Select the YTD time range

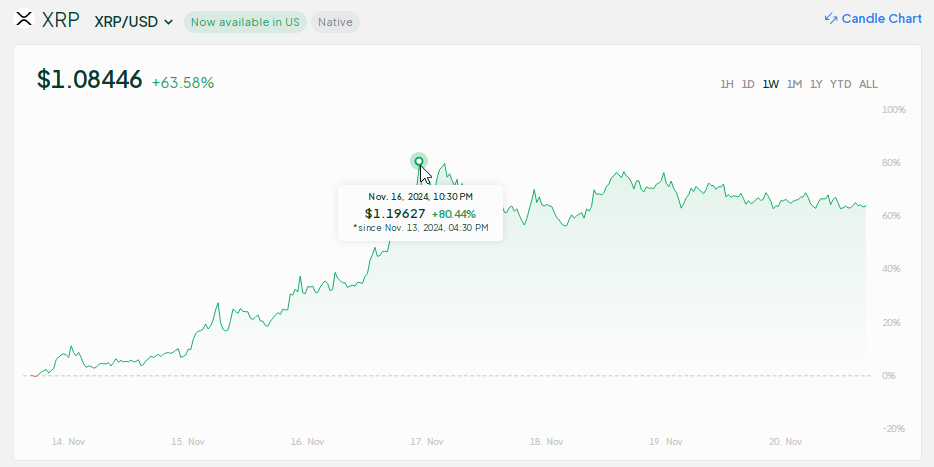[840, 84]
